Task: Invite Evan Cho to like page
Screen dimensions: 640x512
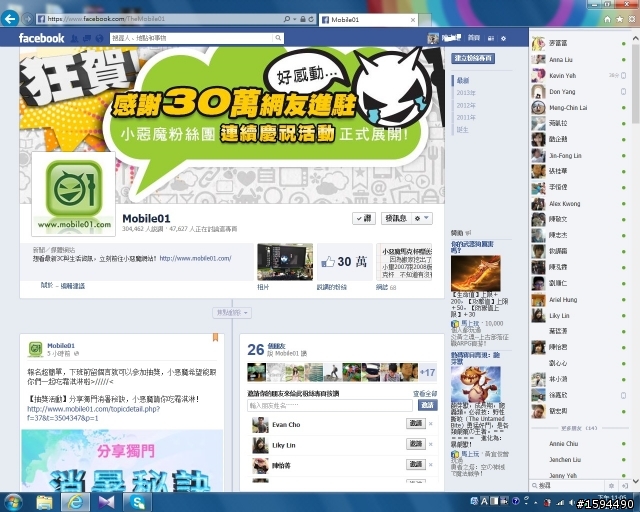Action: coord(416,423)
